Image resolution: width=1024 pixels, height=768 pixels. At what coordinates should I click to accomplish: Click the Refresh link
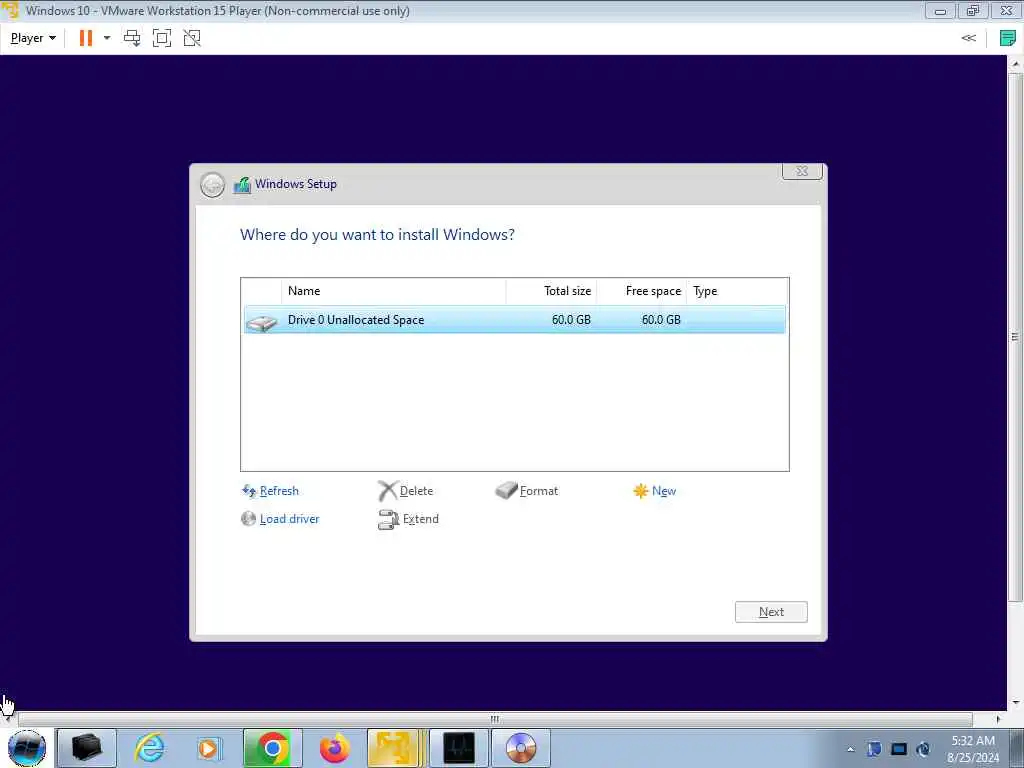pos(279,491)
